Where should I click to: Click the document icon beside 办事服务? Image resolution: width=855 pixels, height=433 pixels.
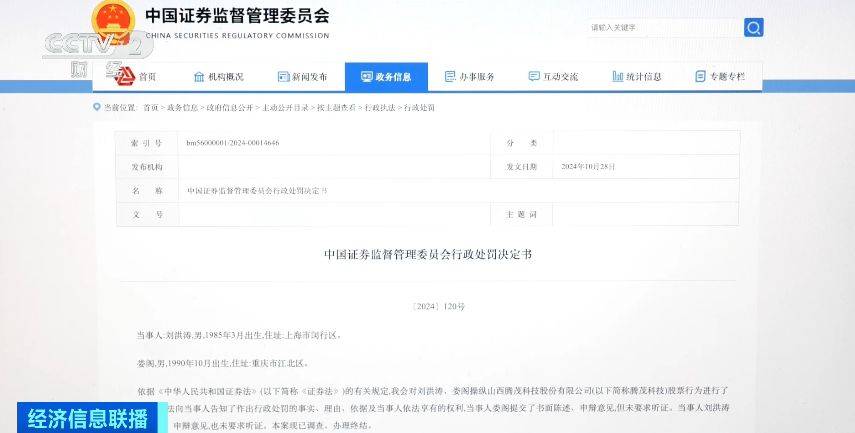tap(450, 77)
